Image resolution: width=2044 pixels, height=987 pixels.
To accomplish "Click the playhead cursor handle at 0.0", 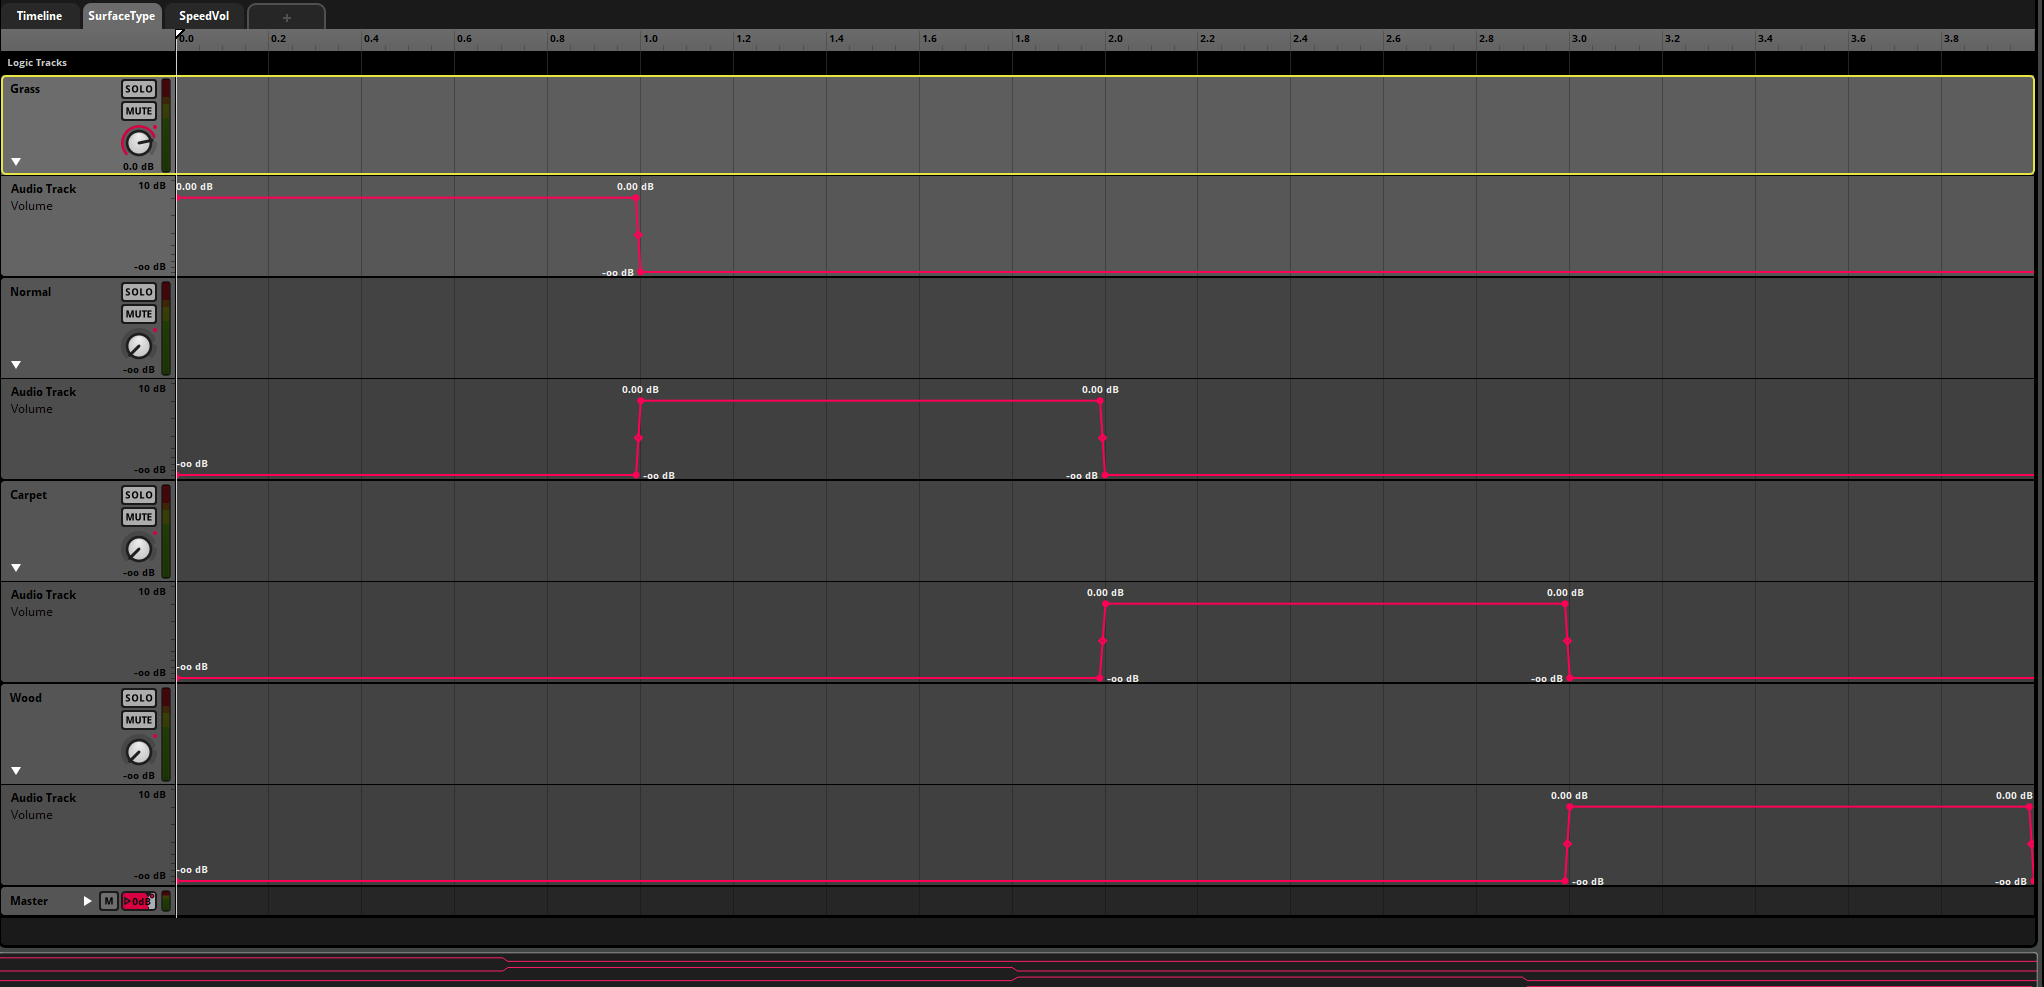I will tap(179, 35).
